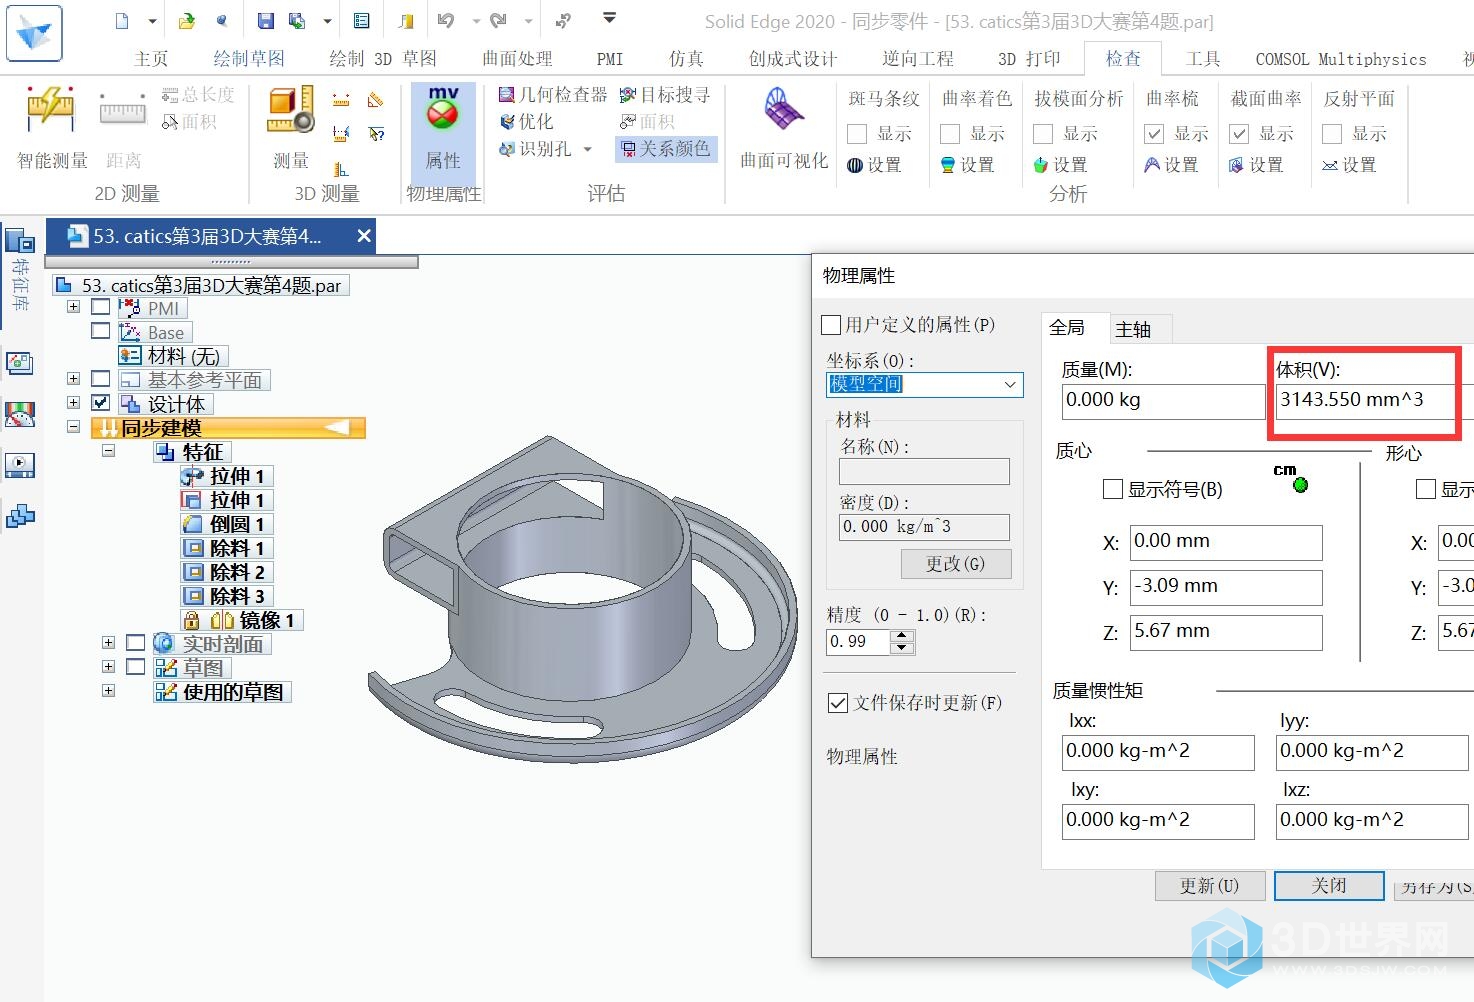Click the Mass (质量) value field
The width and height of the screenshot is (1474, 1002).
point(1163,401)
